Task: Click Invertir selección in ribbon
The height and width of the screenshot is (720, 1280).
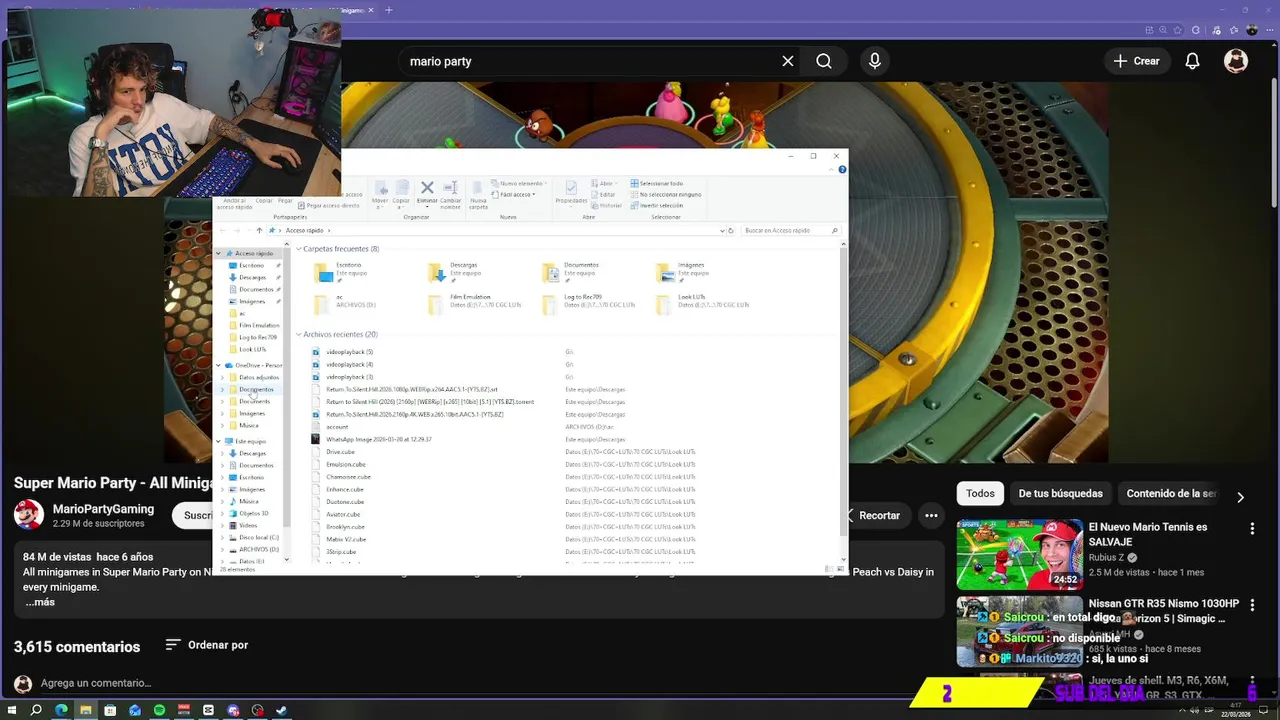Action: pyautogui.click(x=657, y=205)
